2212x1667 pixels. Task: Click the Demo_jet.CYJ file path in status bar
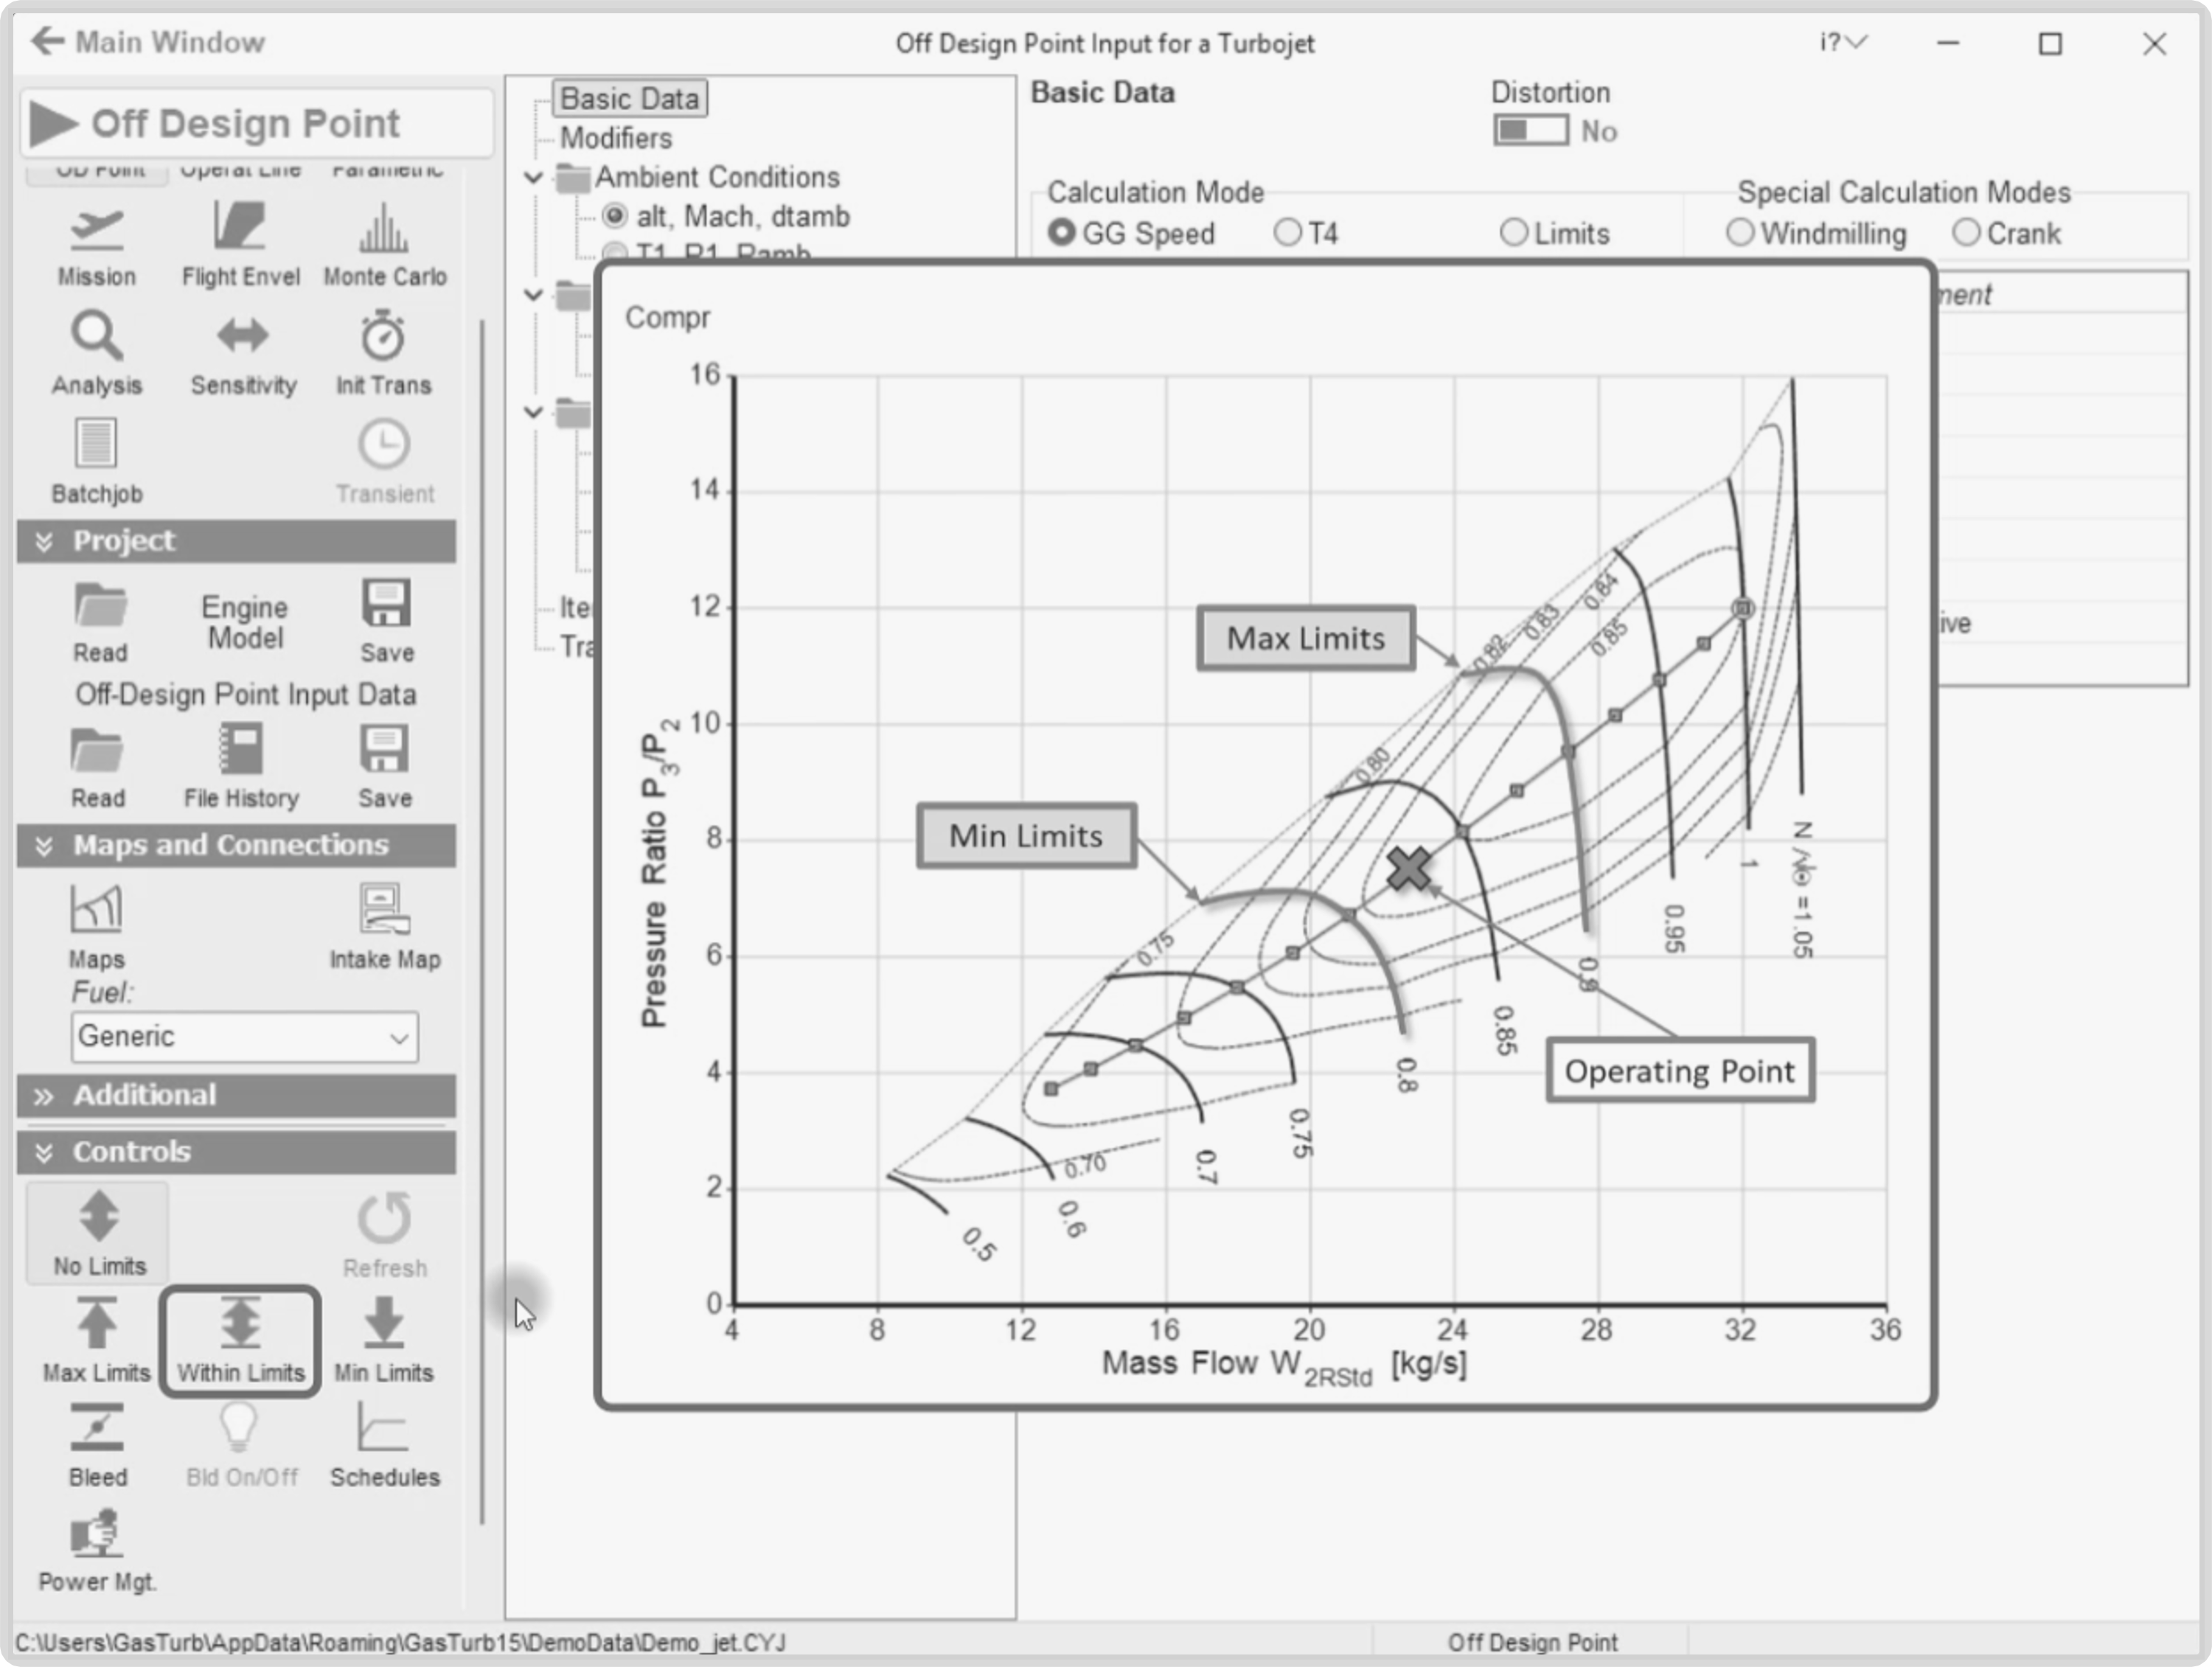click(x=400, y=1643)
